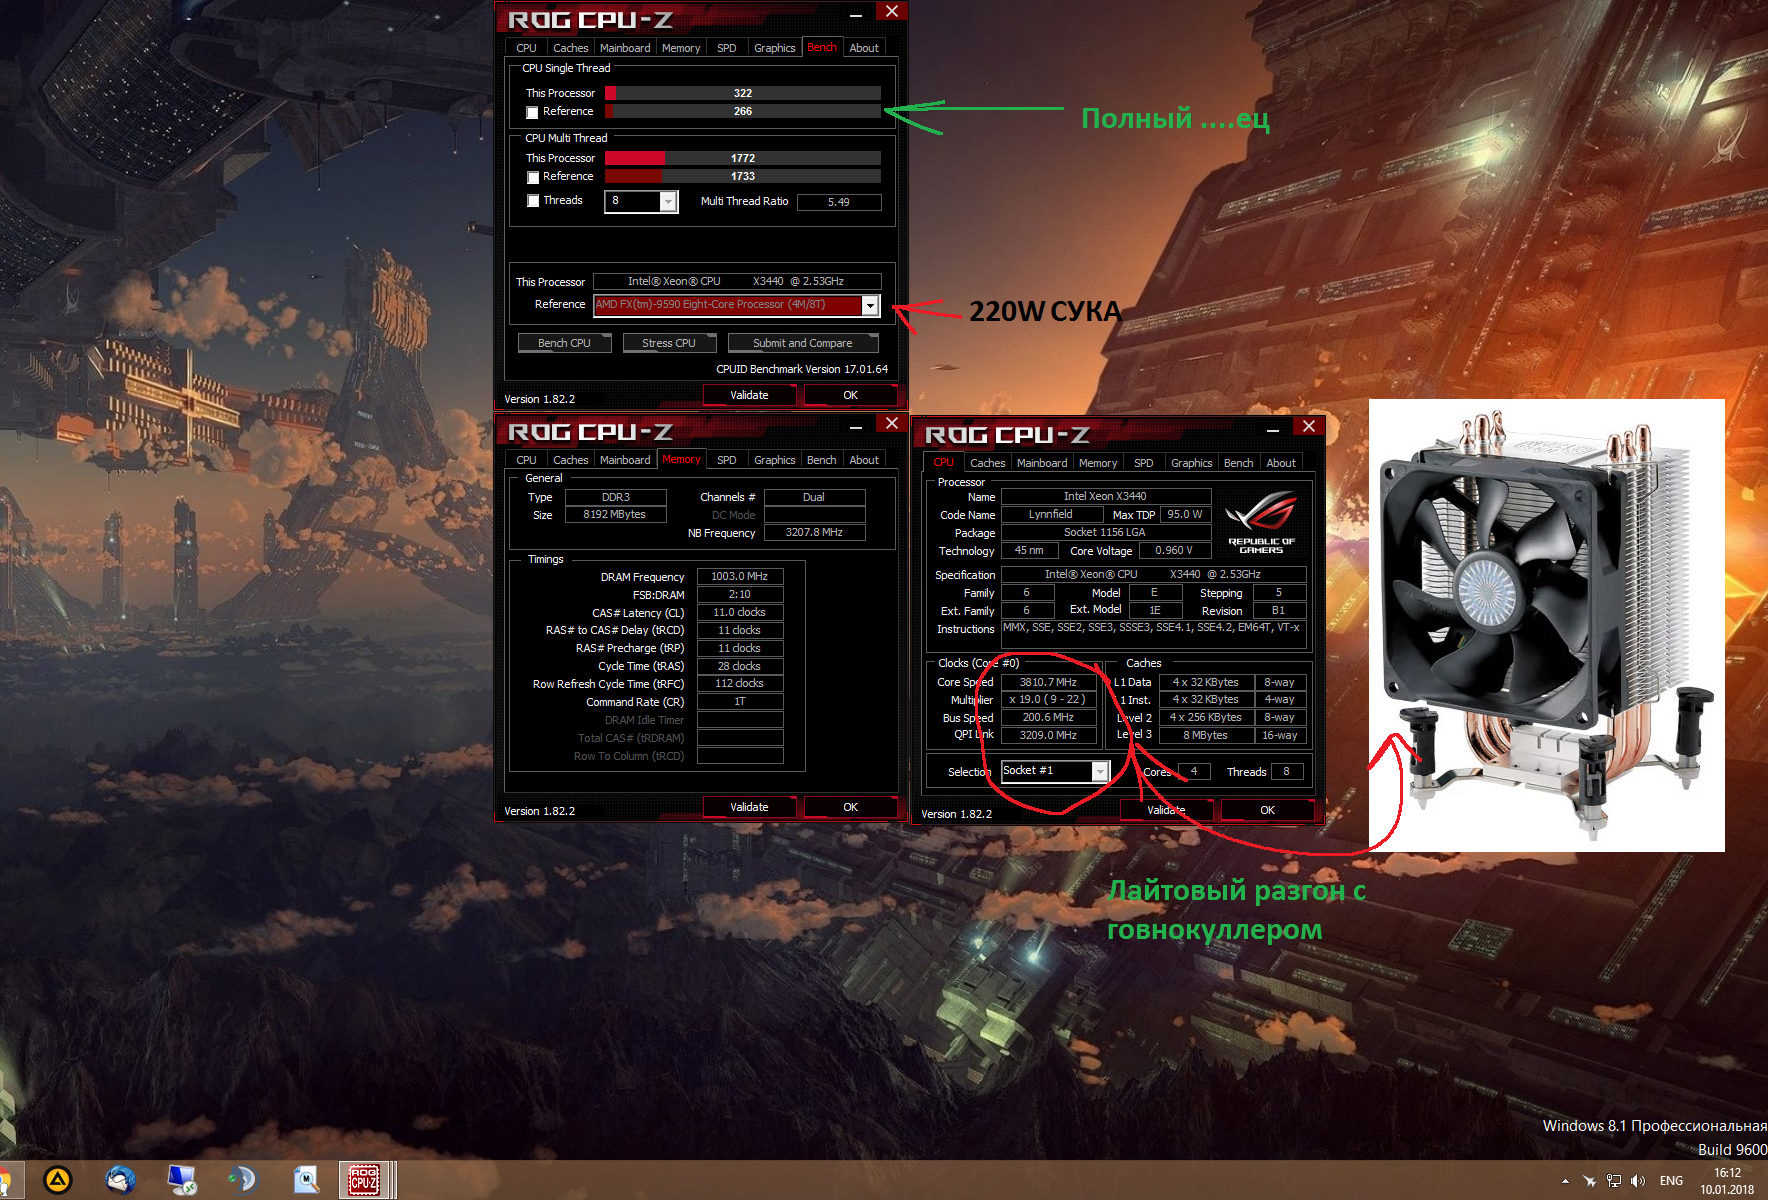Click OK in the CPU window
The height and width of the screenshot is (1200, 1768).
point(1267,810)
